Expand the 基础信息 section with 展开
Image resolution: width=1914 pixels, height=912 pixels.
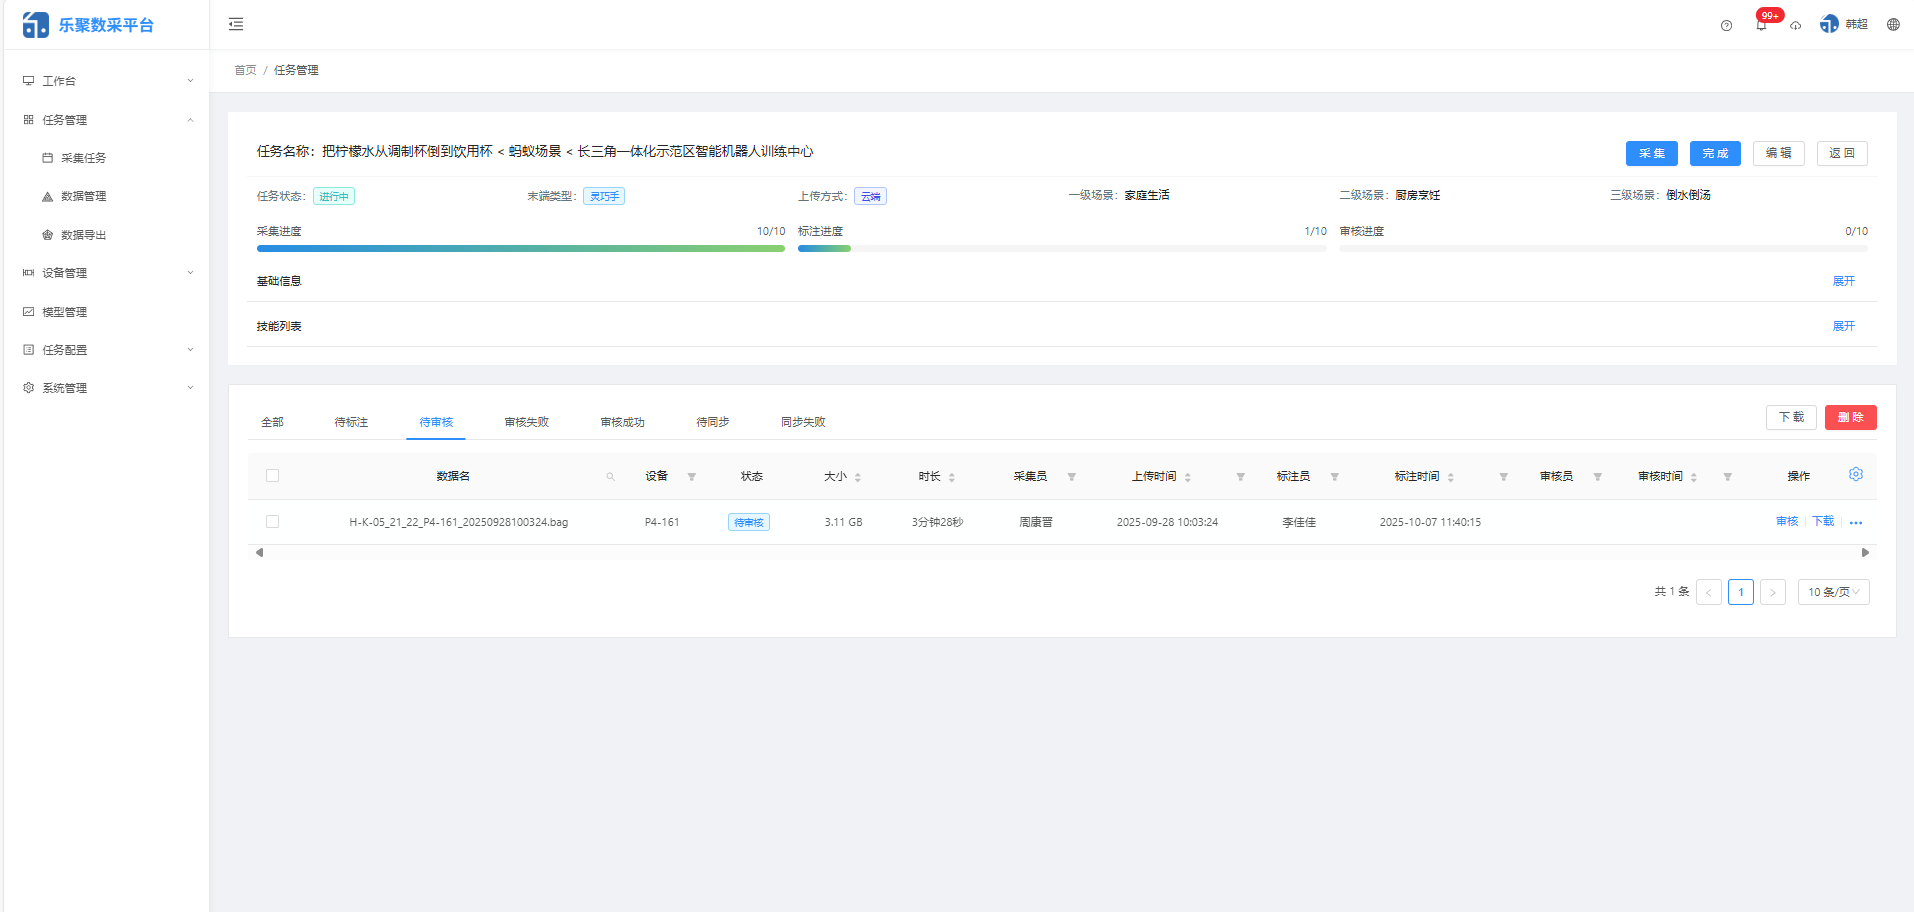pyautogui.click(x=1843, y=281)
